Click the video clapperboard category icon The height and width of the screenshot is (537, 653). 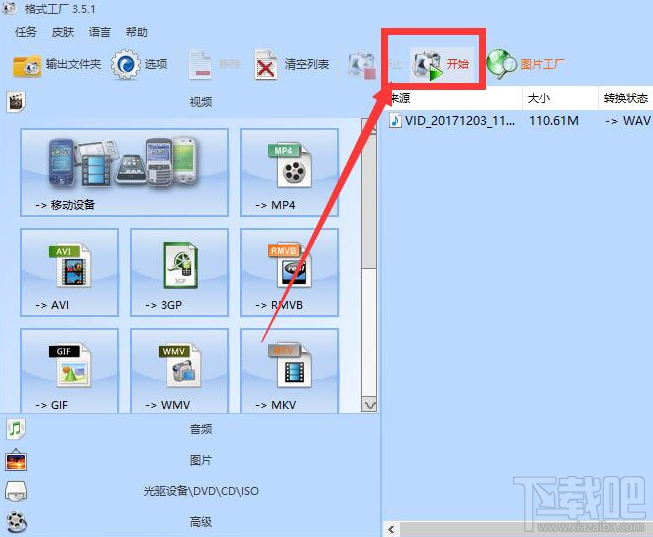[x=16, y=102]
